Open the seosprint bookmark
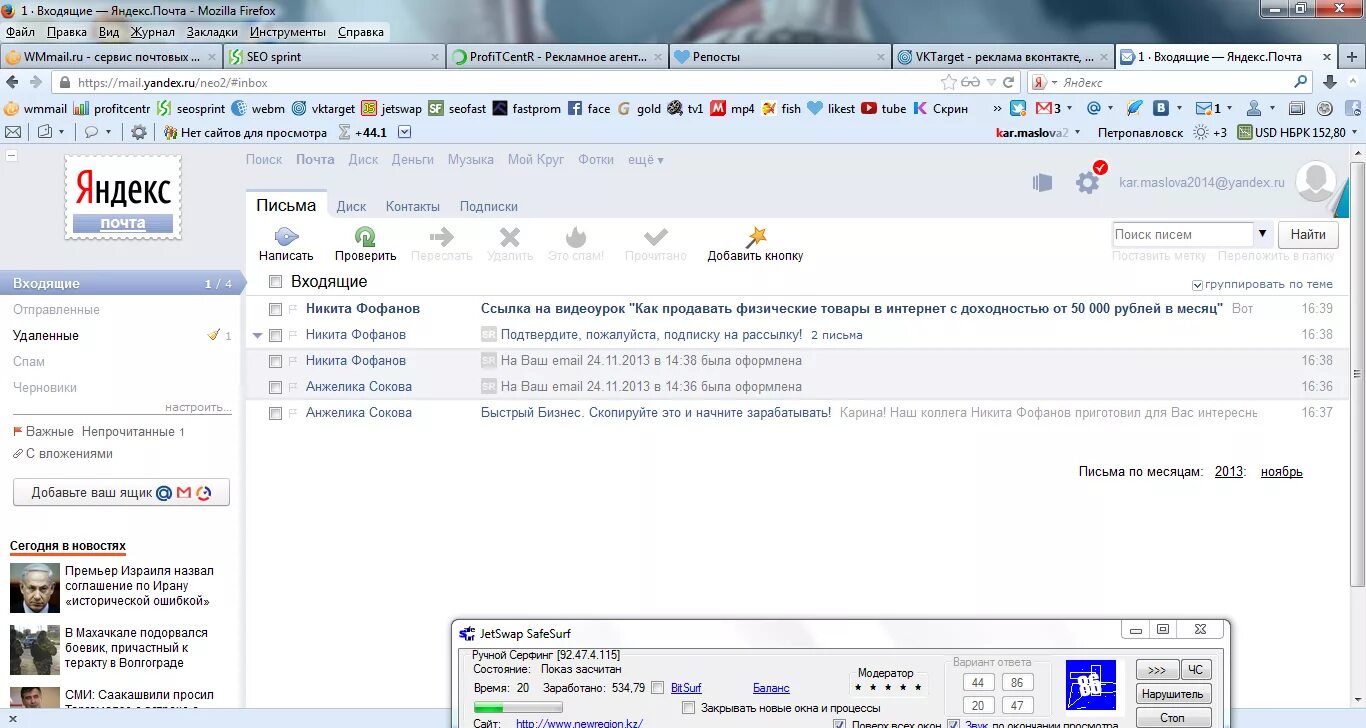Screen dimensions: 1366x728 192,109
